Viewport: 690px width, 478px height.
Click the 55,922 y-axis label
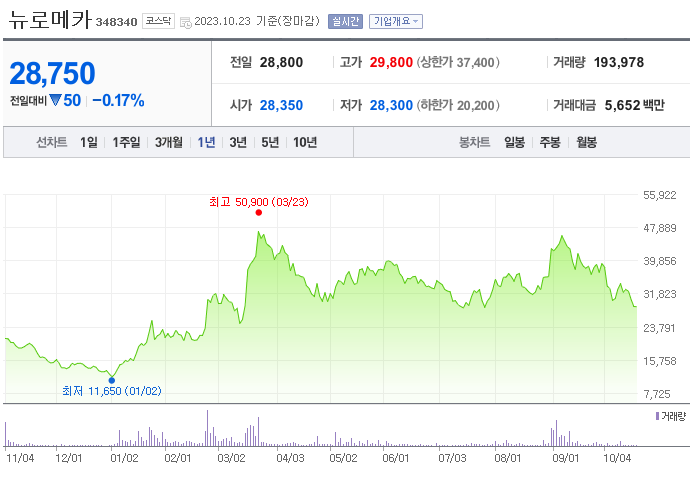tap(660, 195)
